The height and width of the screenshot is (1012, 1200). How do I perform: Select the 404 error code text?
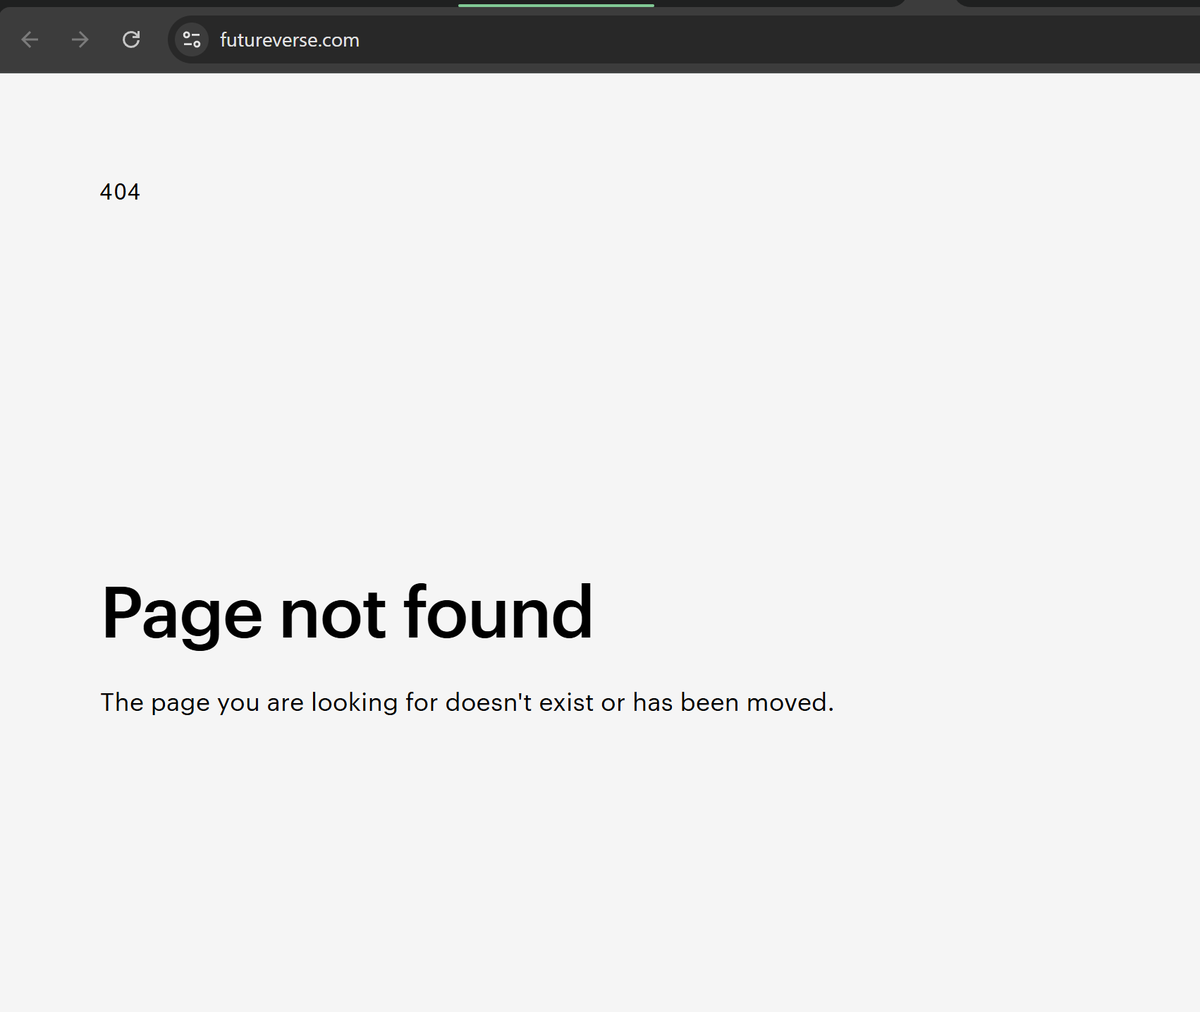[x=120, y=192]
